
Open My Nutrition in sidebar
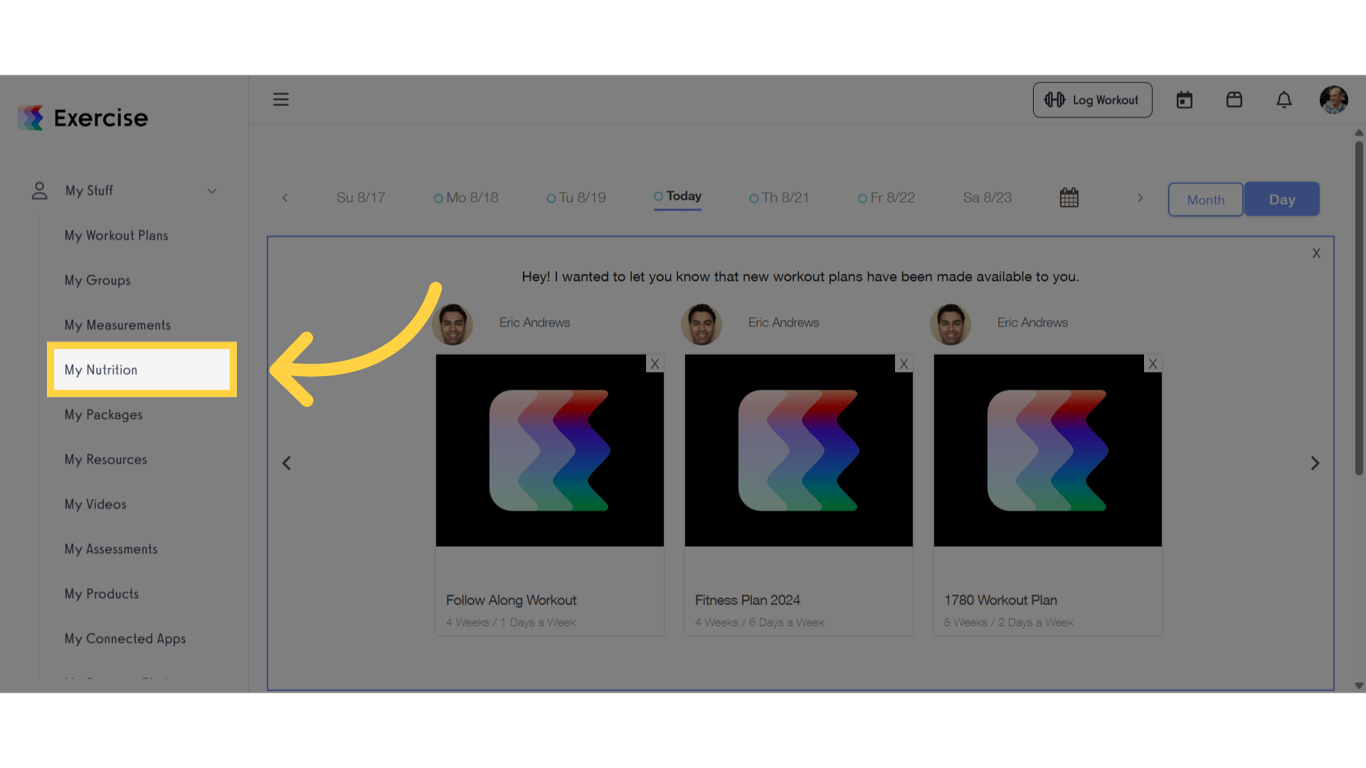coord(142,370)
